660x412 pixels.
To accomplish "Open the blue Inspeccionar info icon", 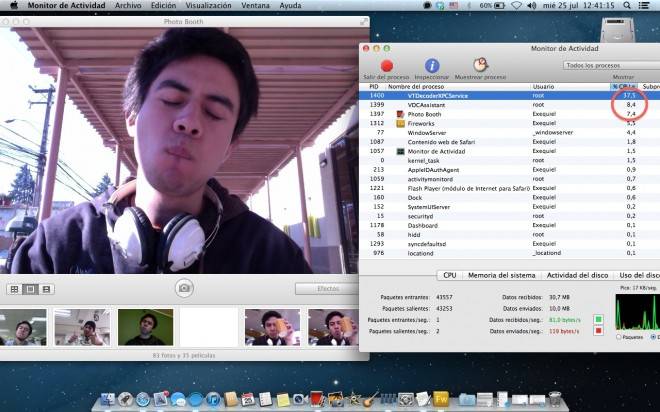I will (432, 66).
